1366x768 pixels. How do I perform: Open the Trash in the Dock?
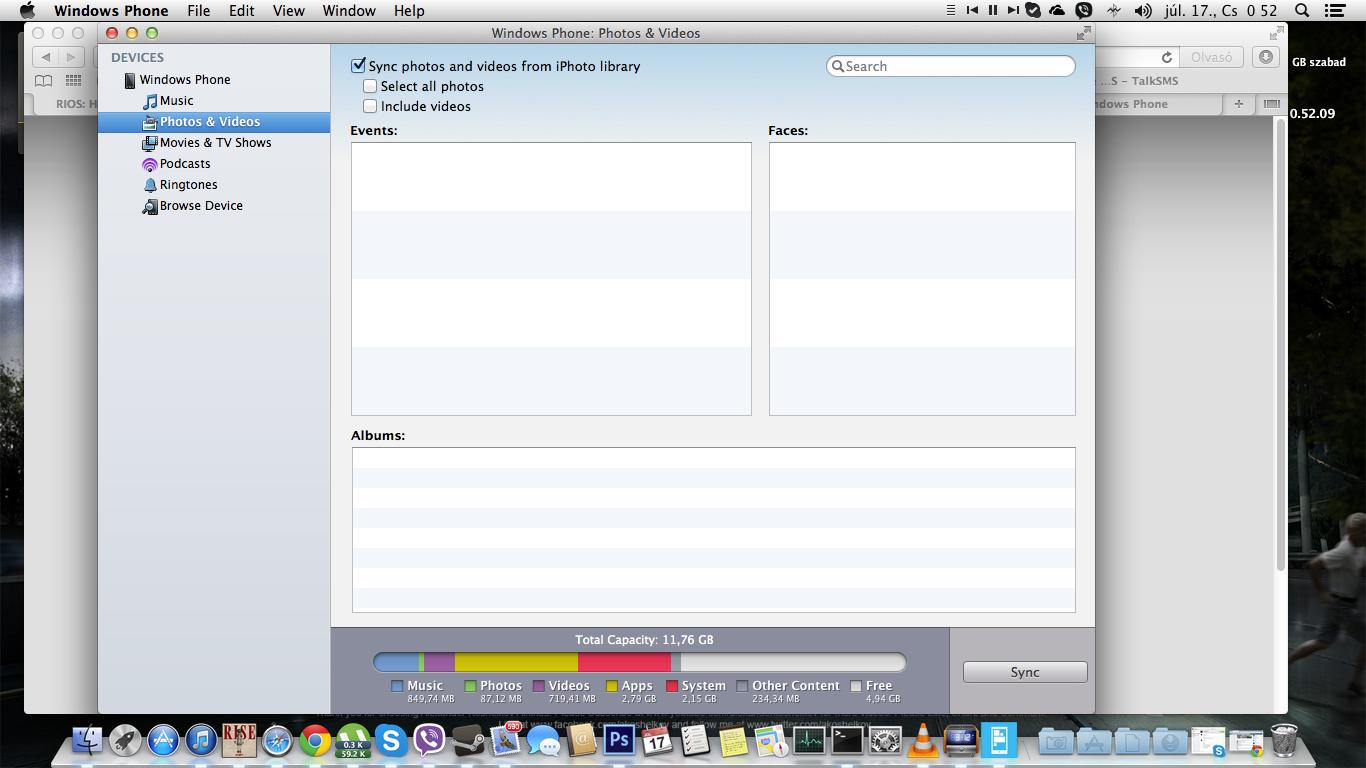click(1284, 741)
